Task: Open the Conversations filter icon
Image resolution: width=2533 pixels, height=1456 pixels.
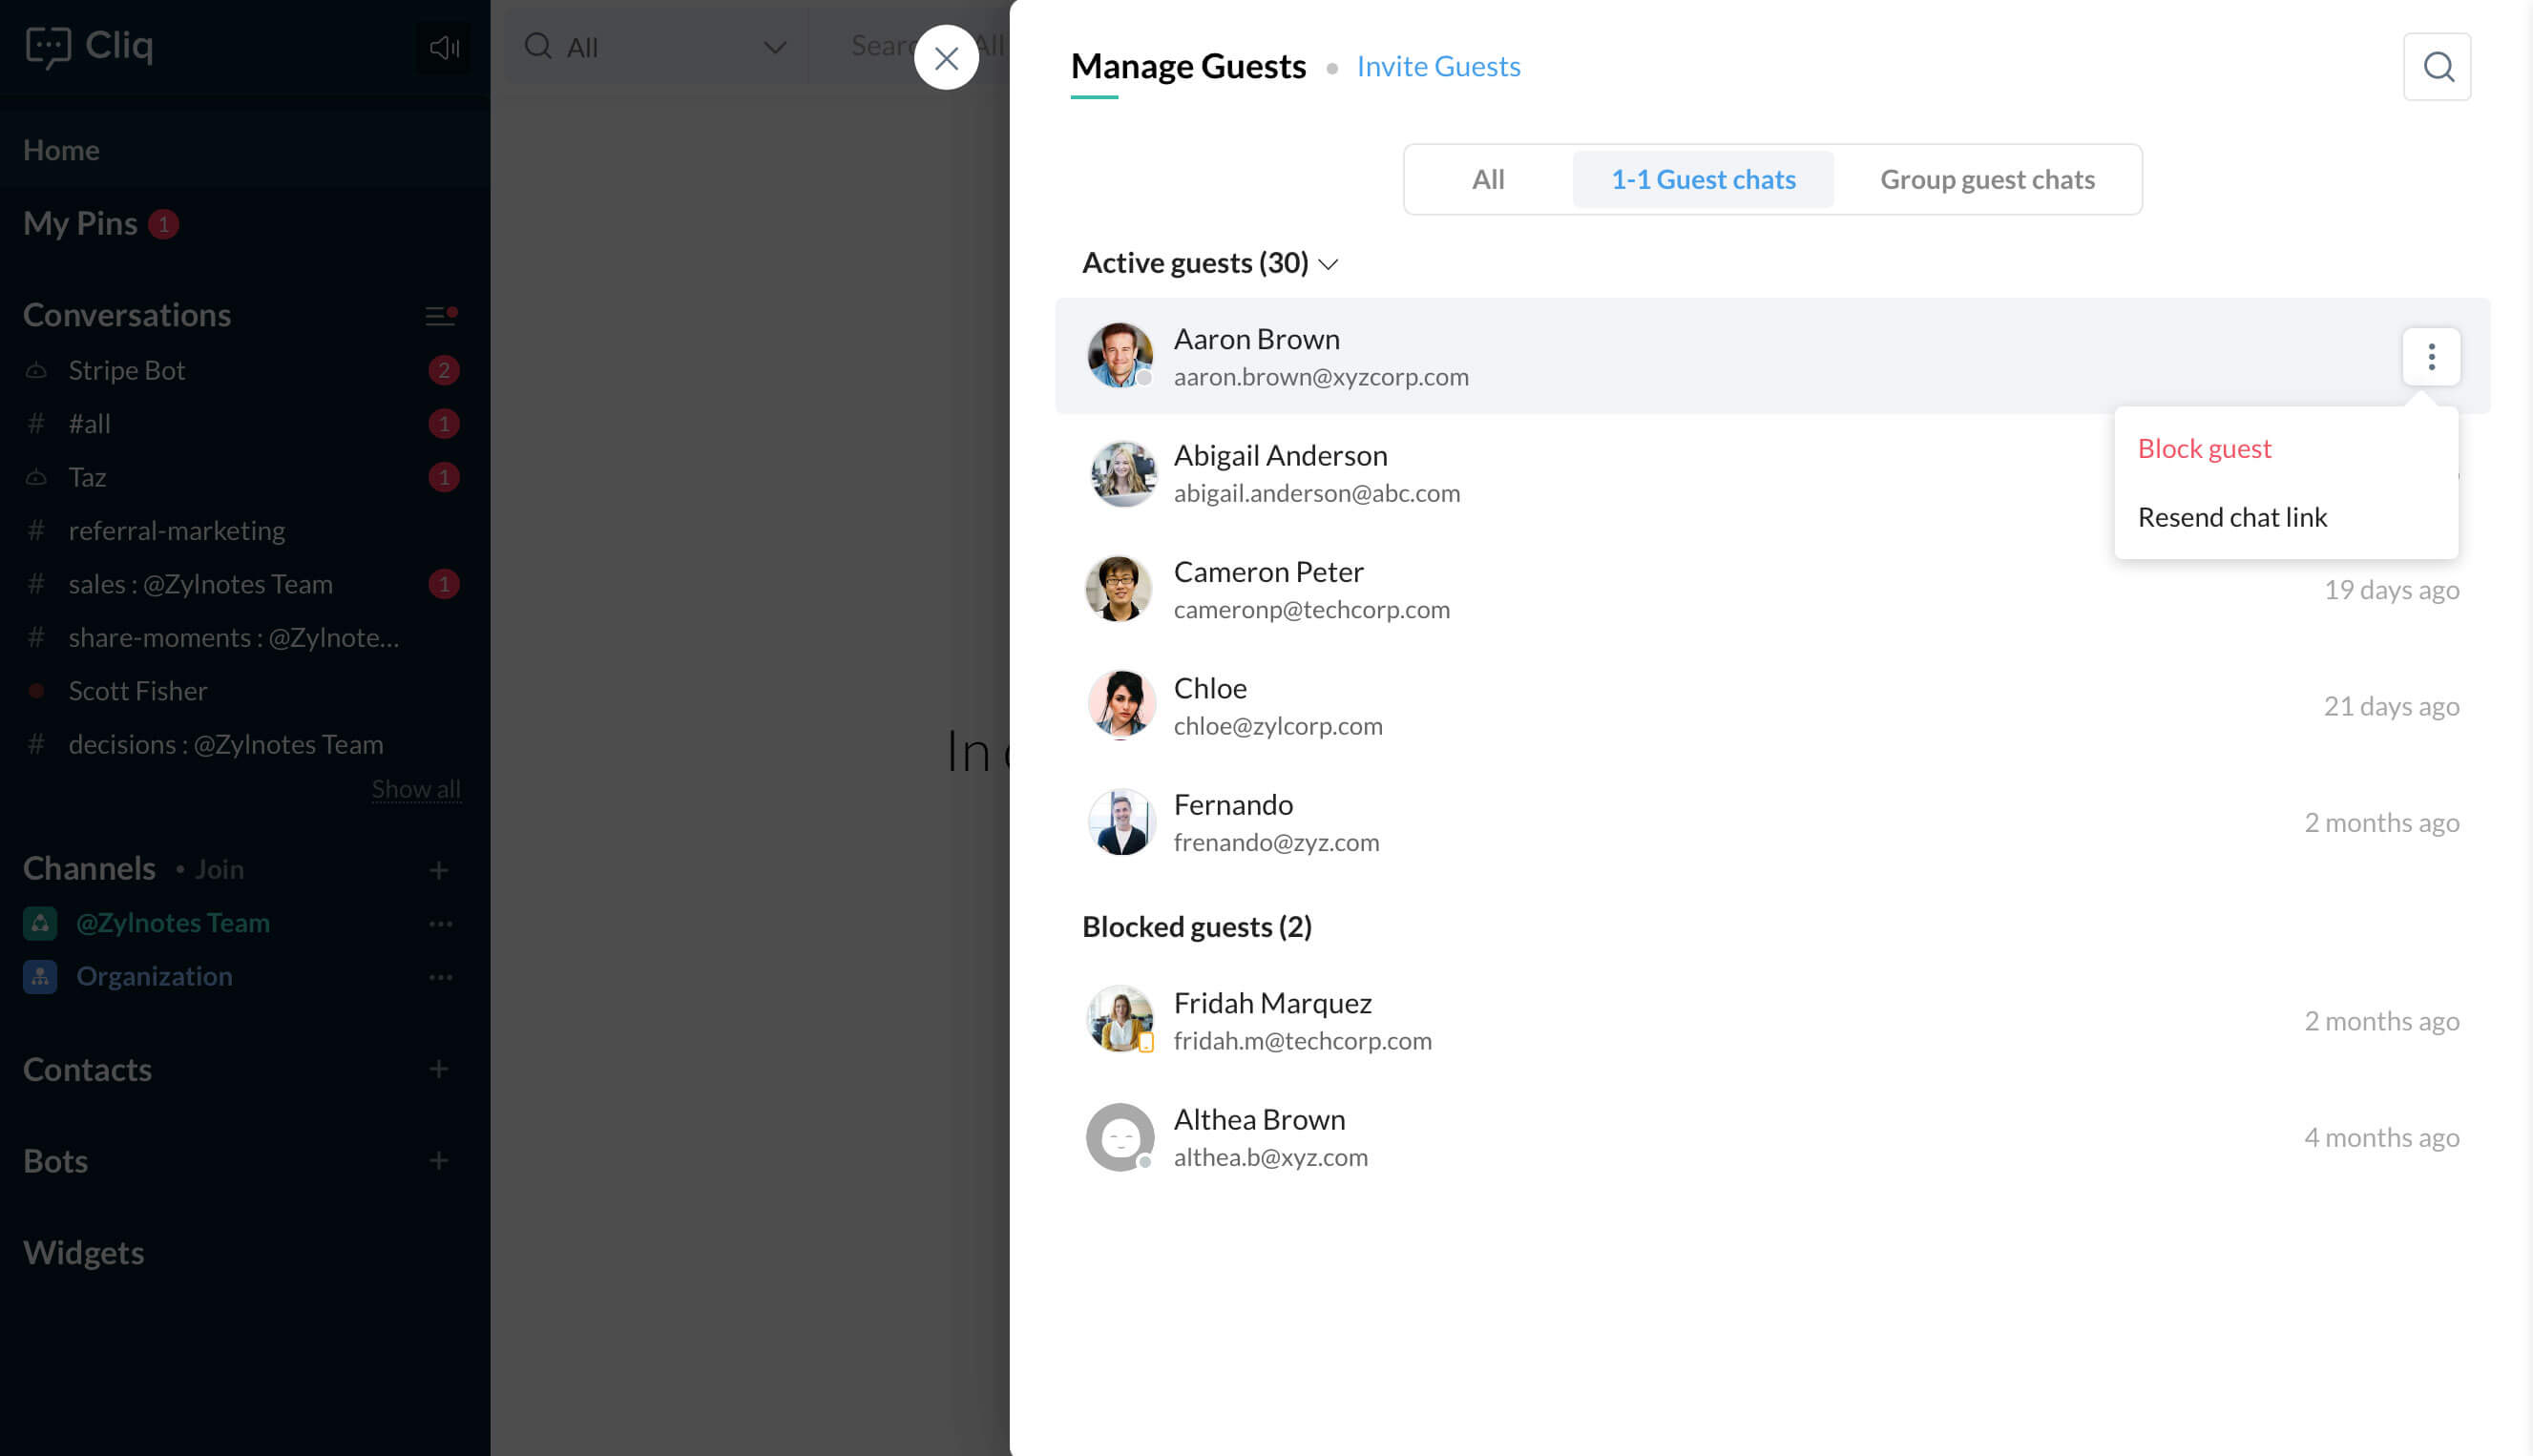Action: (x=441, y=316)
